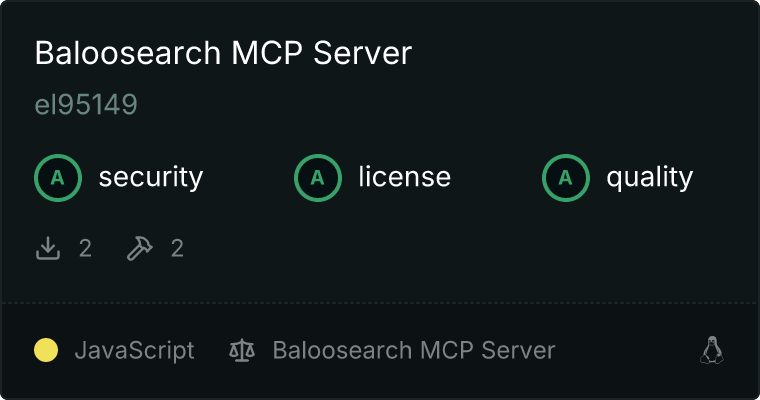Select the security label text
This screenshot has width=760, height=400.
pos(151,177)
